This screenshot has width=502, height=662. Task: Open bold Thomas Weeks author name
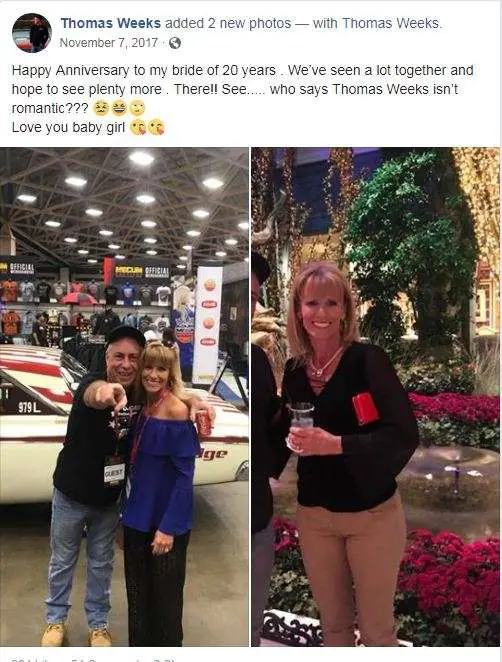[111, 23]
